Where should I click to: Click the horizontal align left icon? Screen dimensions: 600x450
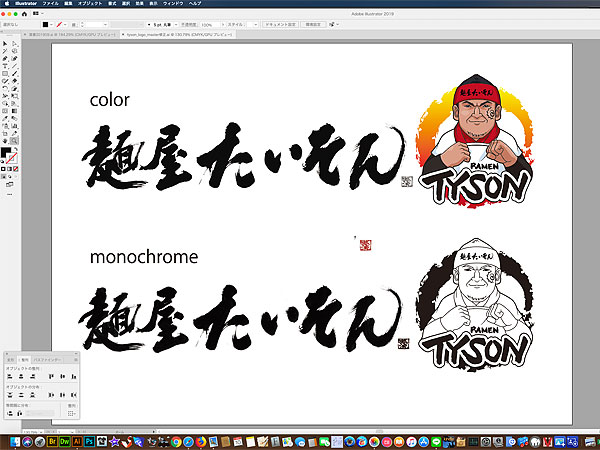pyautogui.click(x=9, y=375)
